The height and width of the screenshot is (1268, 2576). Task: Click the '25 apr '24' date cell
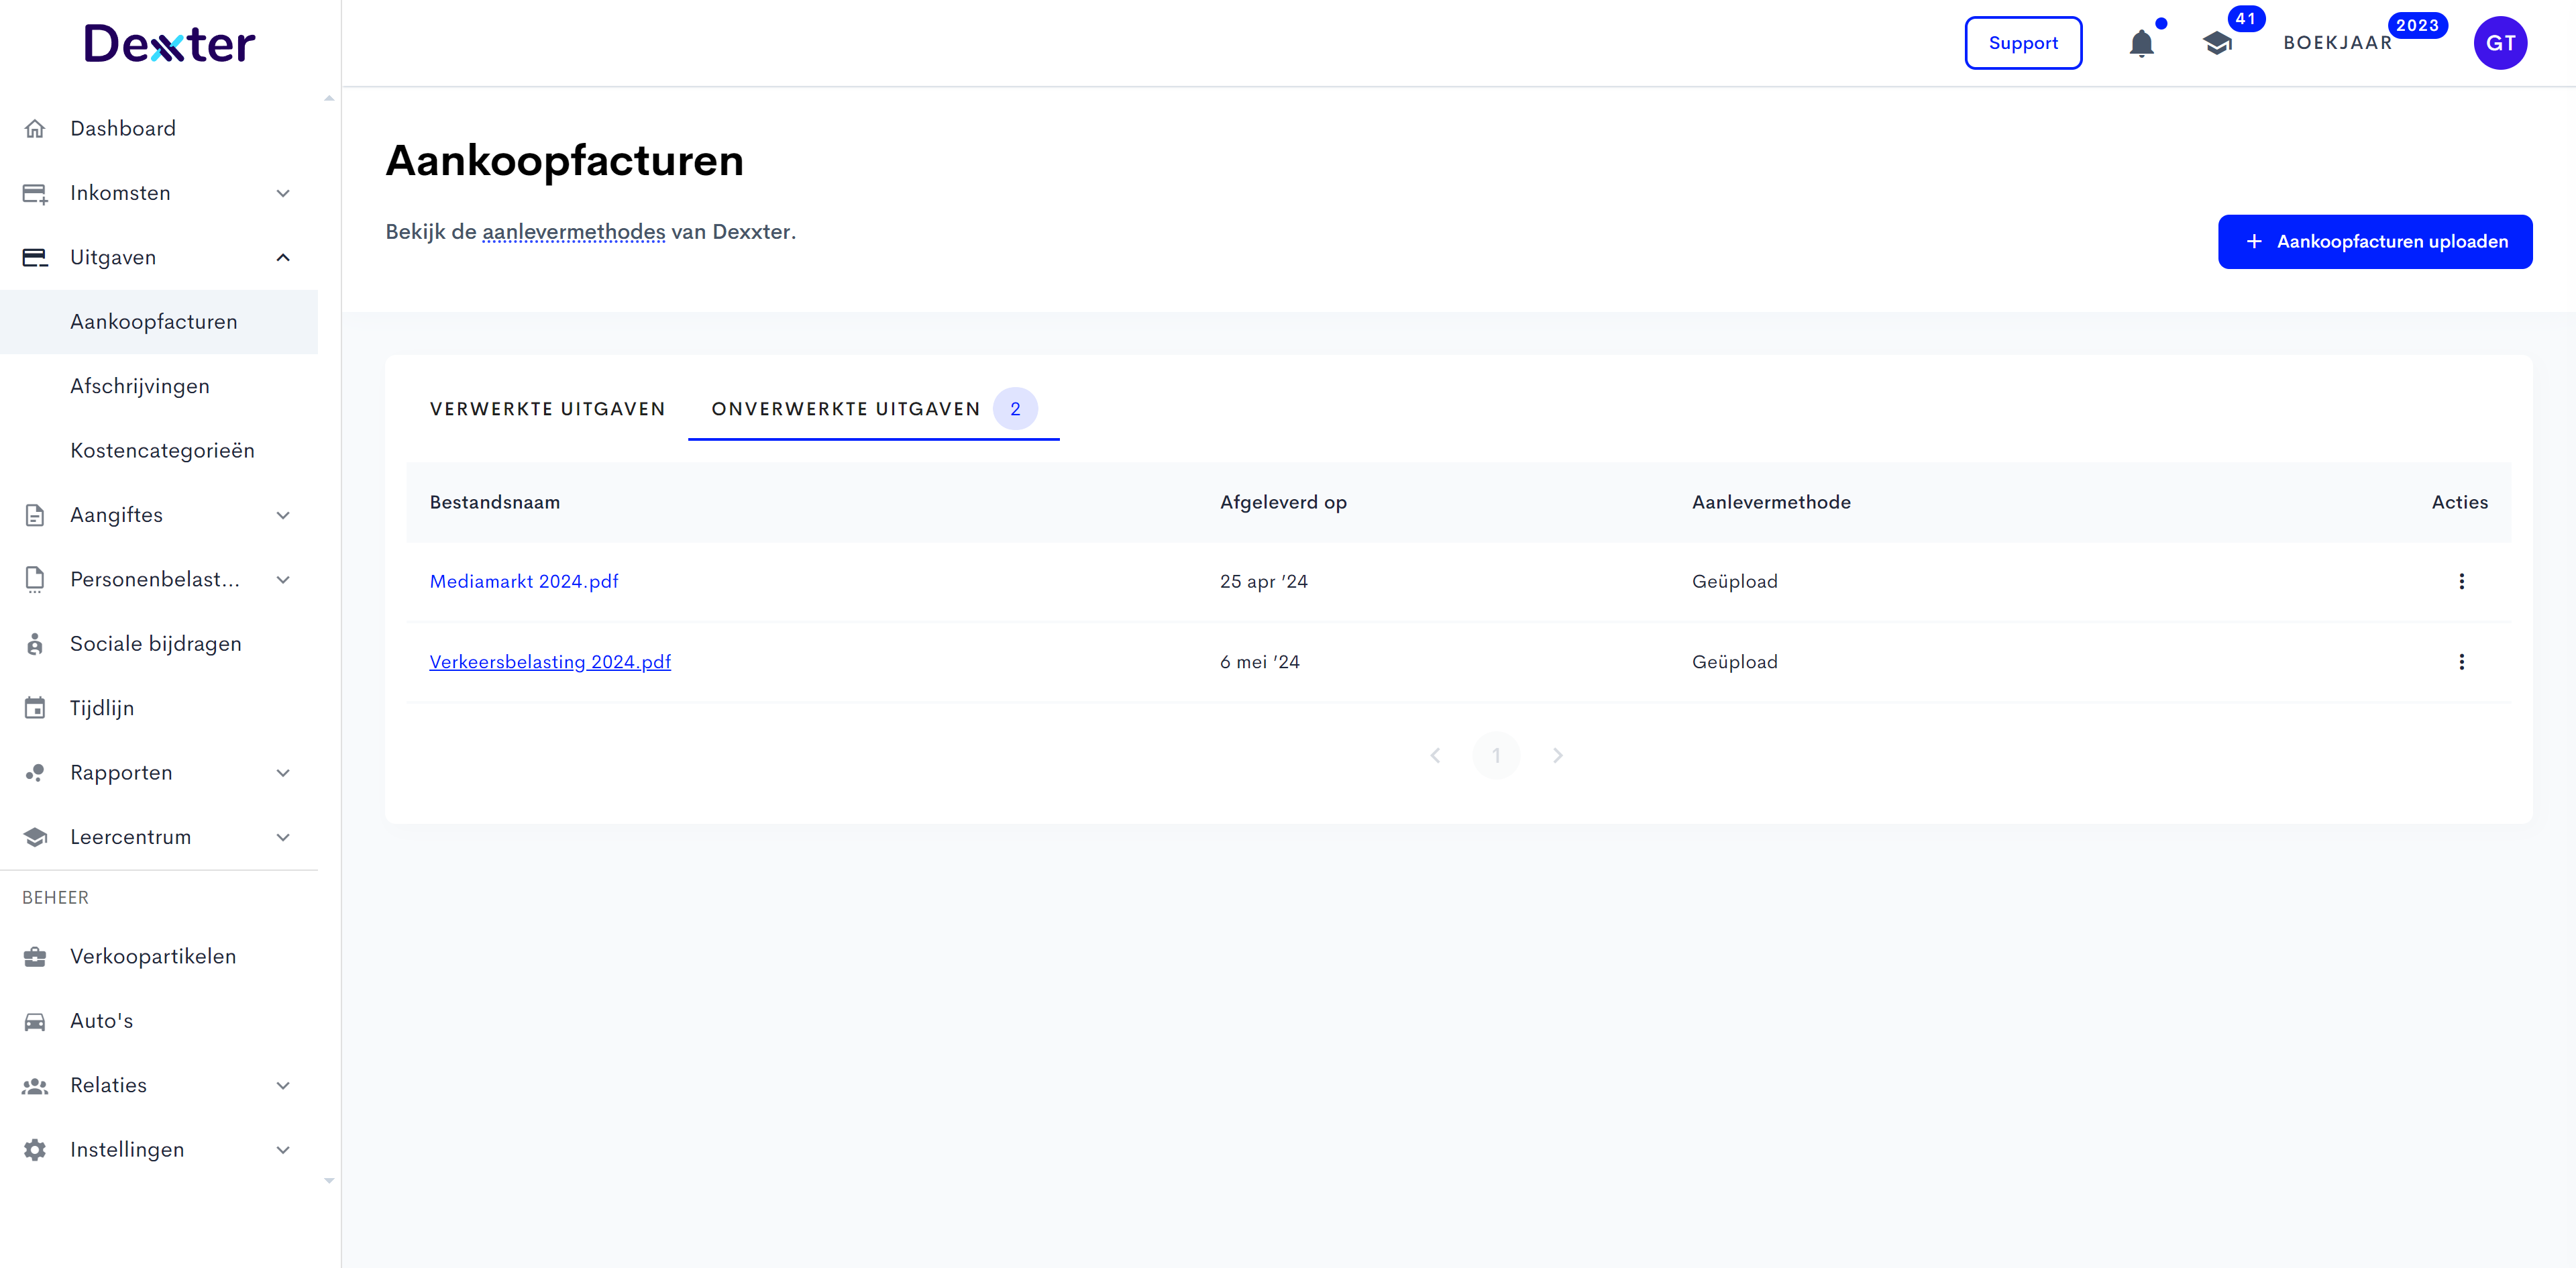coord(1263,581)
